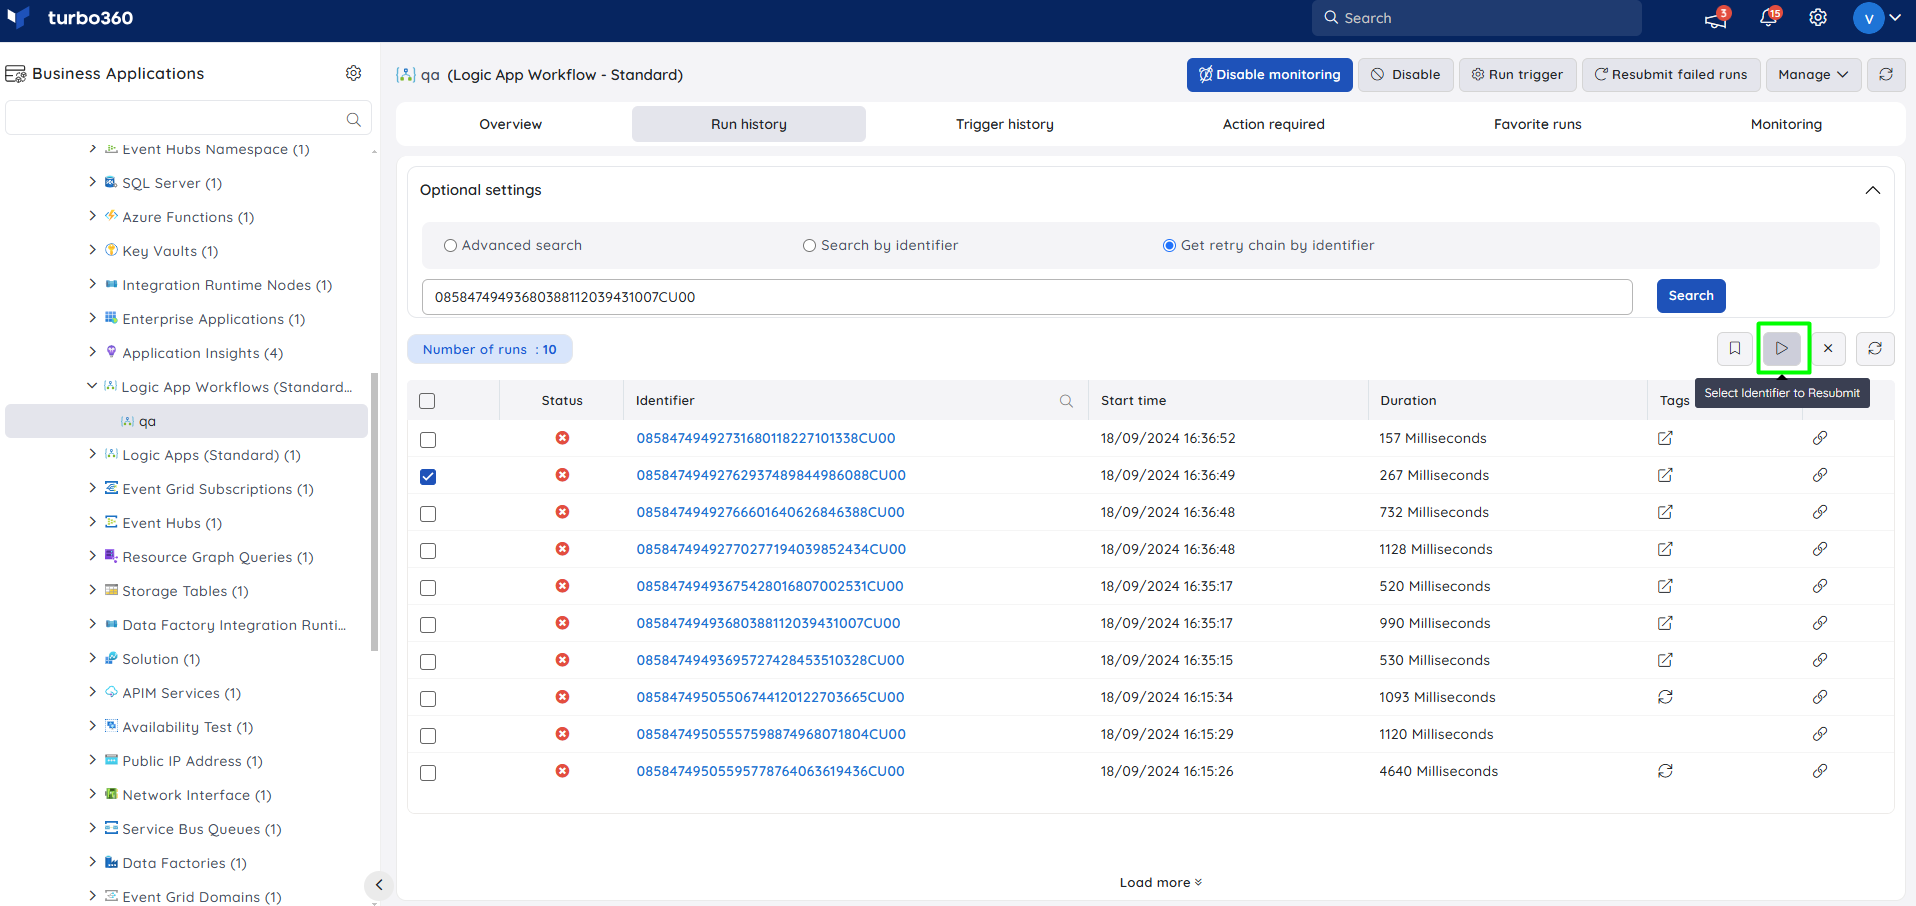Image resolution: width=1916 pixels, height=906 pixels.
Task: Click Identifier column search icon
Action: [1066, 401]
